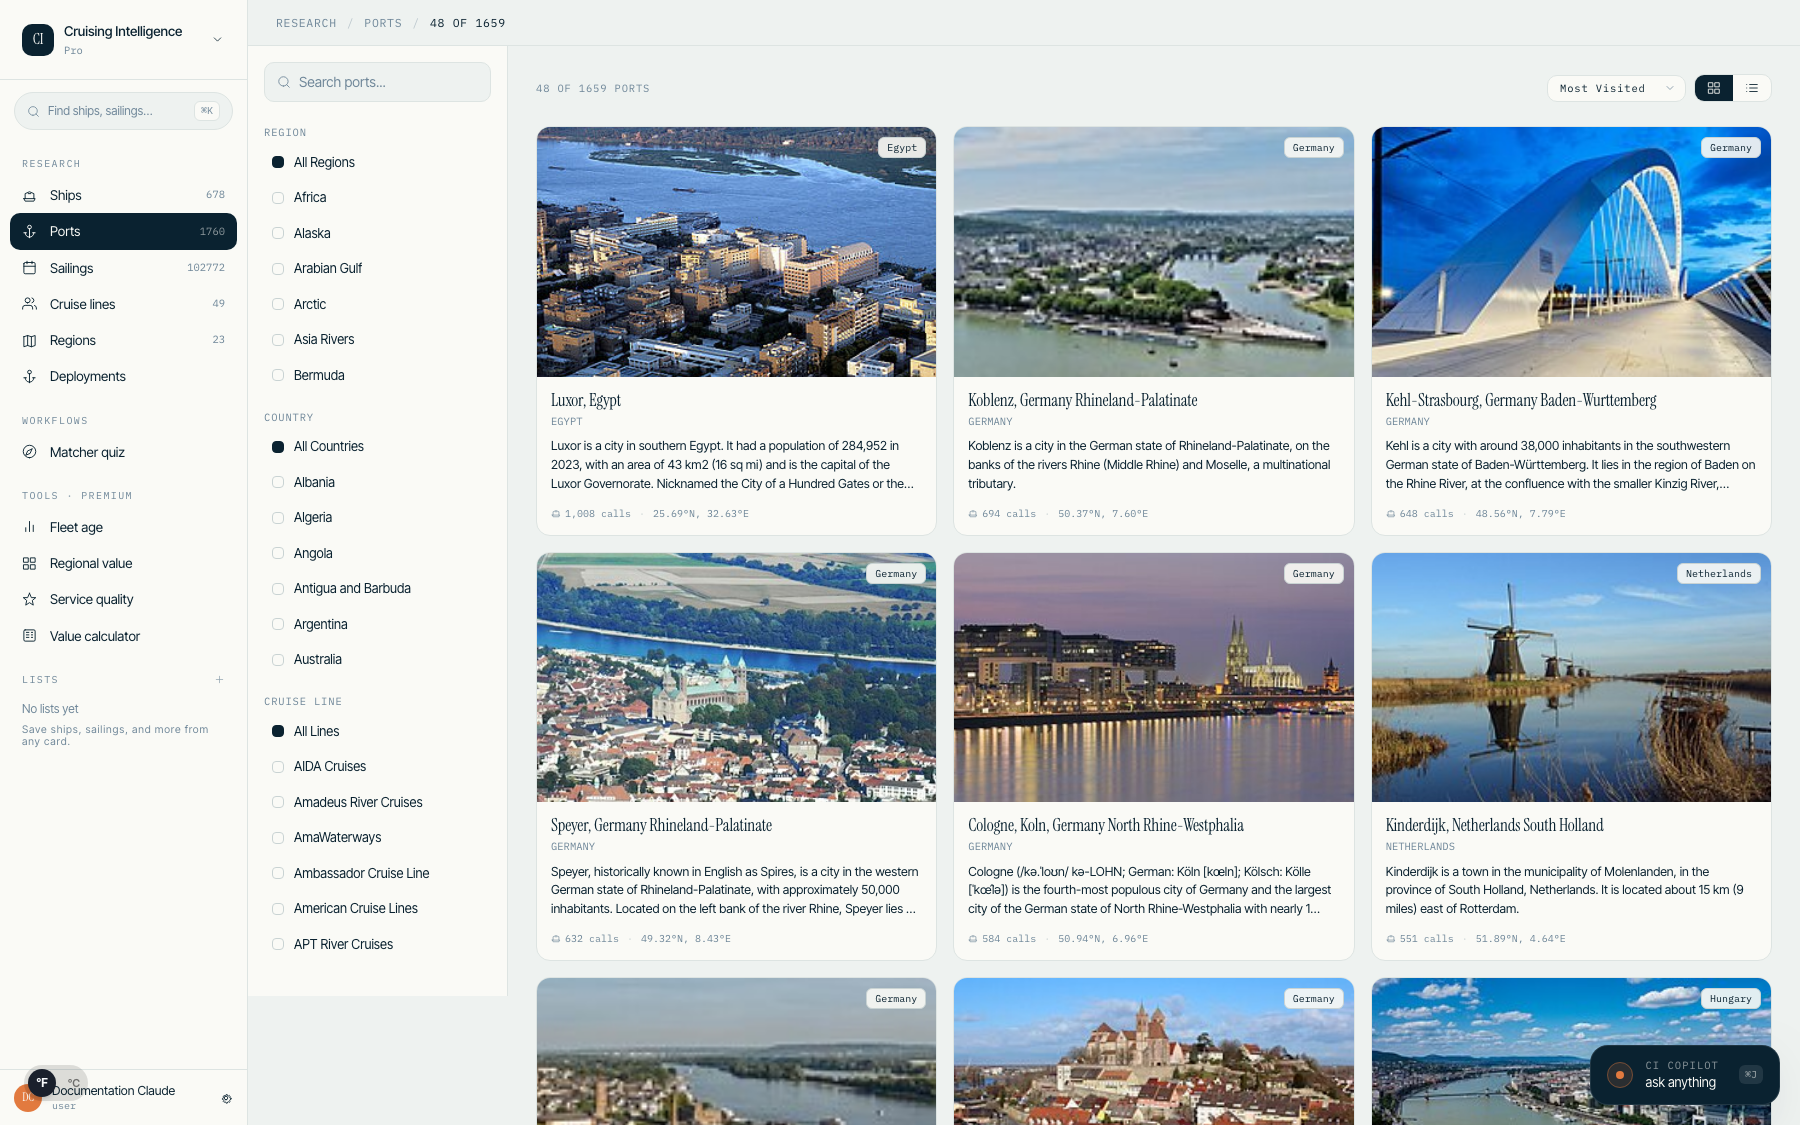Click the search magnifier in Search ports
This screenshot has height=1125, width=1800.
284,82
